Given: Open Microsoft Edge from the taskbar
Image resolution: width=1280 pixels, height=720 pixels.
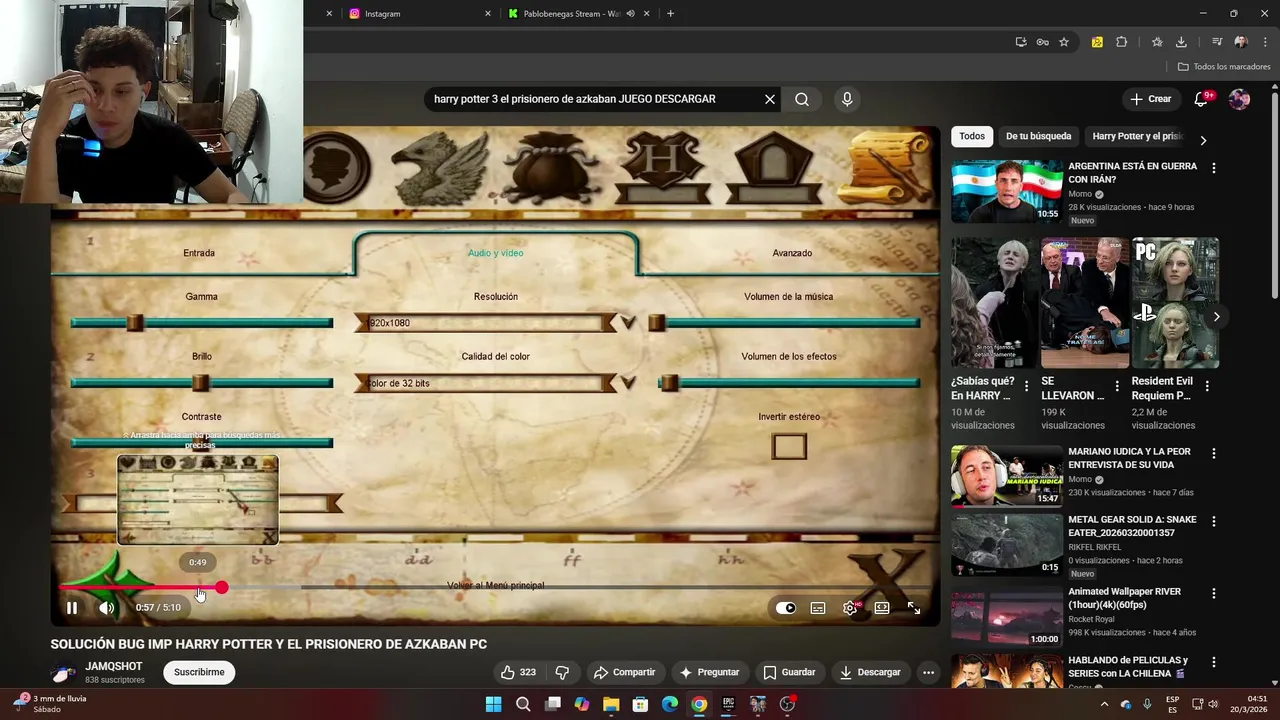Looking at the screenshot, I should point(670,704).
